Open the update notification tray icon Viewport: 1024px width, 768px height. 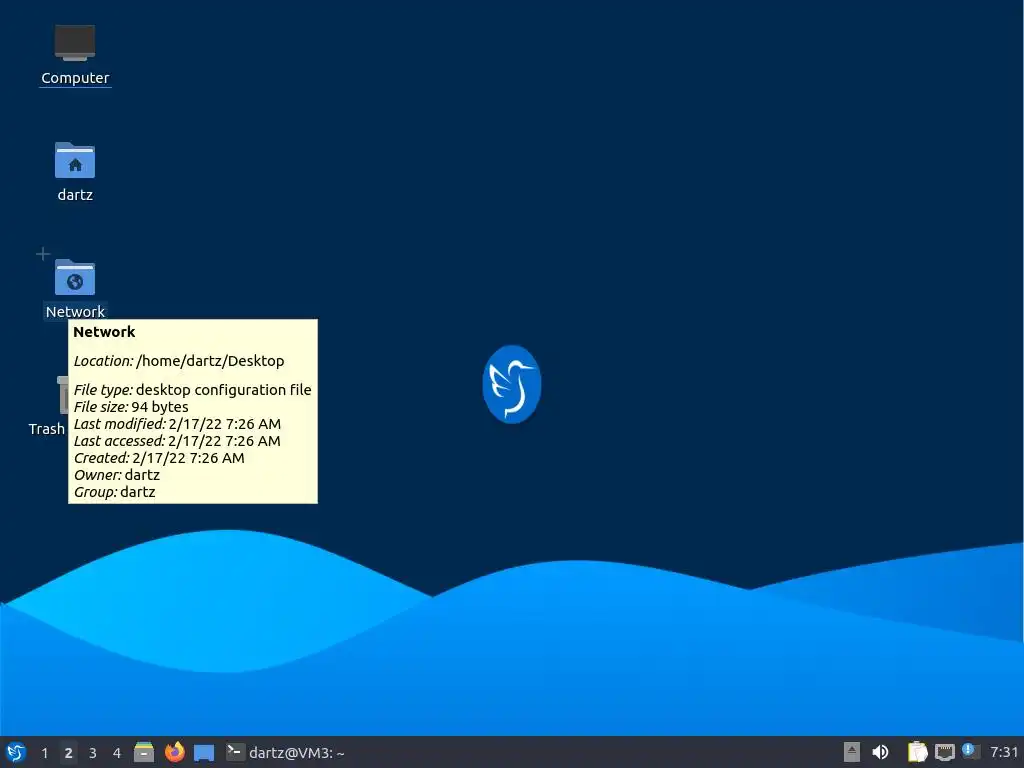970,752
